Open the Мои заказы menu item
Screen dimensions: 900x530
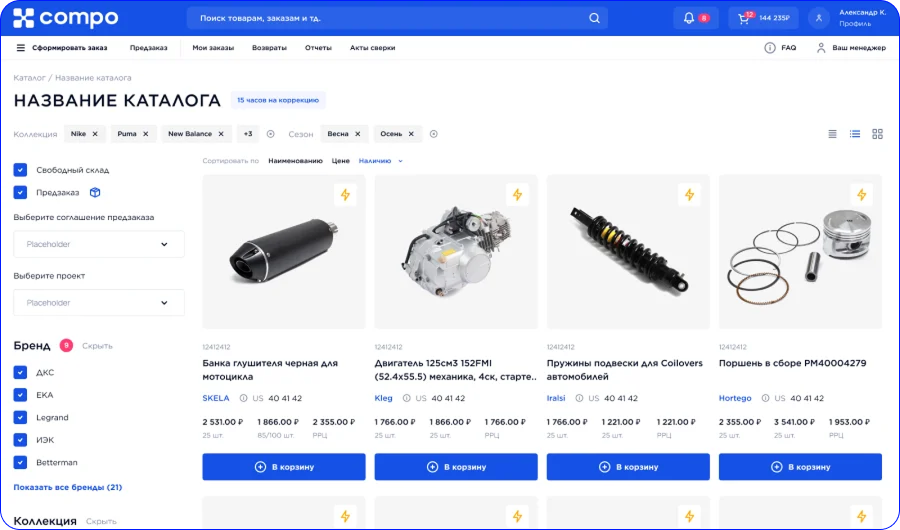click(x=213, y=48)
